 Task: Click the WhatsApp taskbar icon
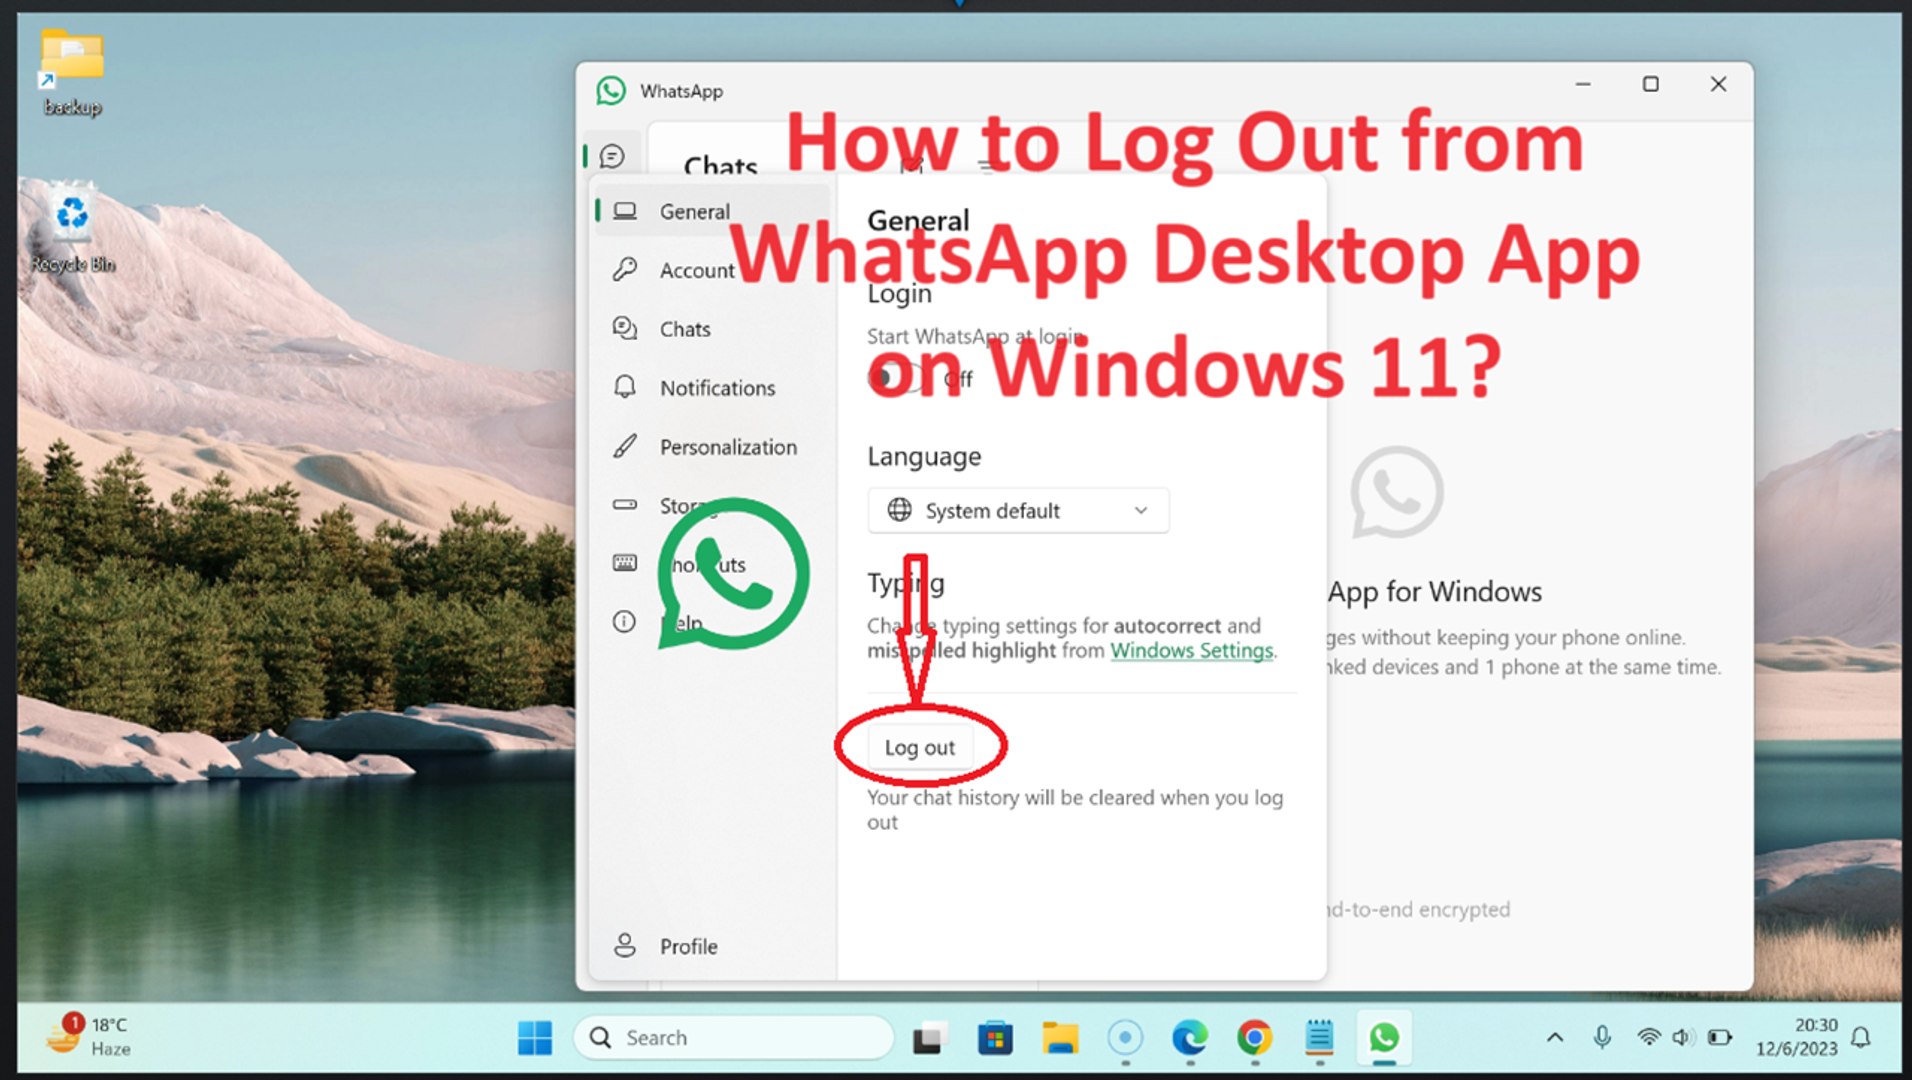[x=1384, y=1038]
